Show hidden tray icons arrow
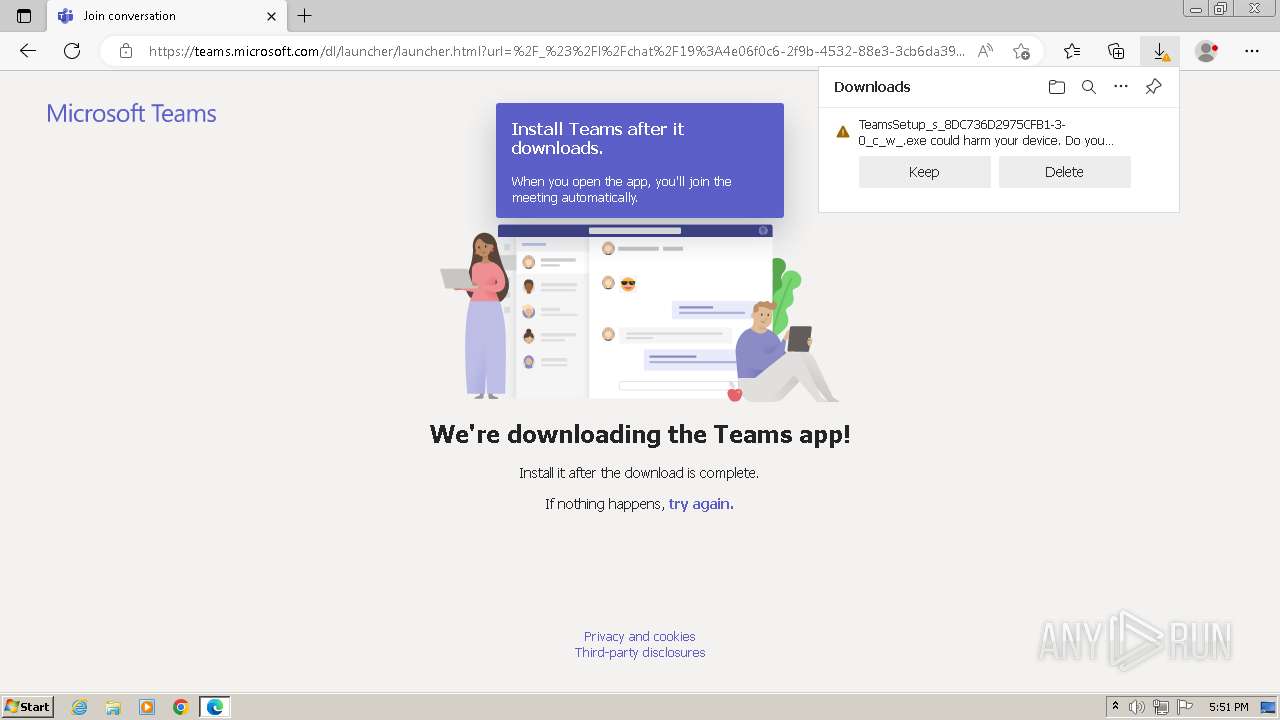The width and height of the screenshot is (1280, 720). [1115, 707]
